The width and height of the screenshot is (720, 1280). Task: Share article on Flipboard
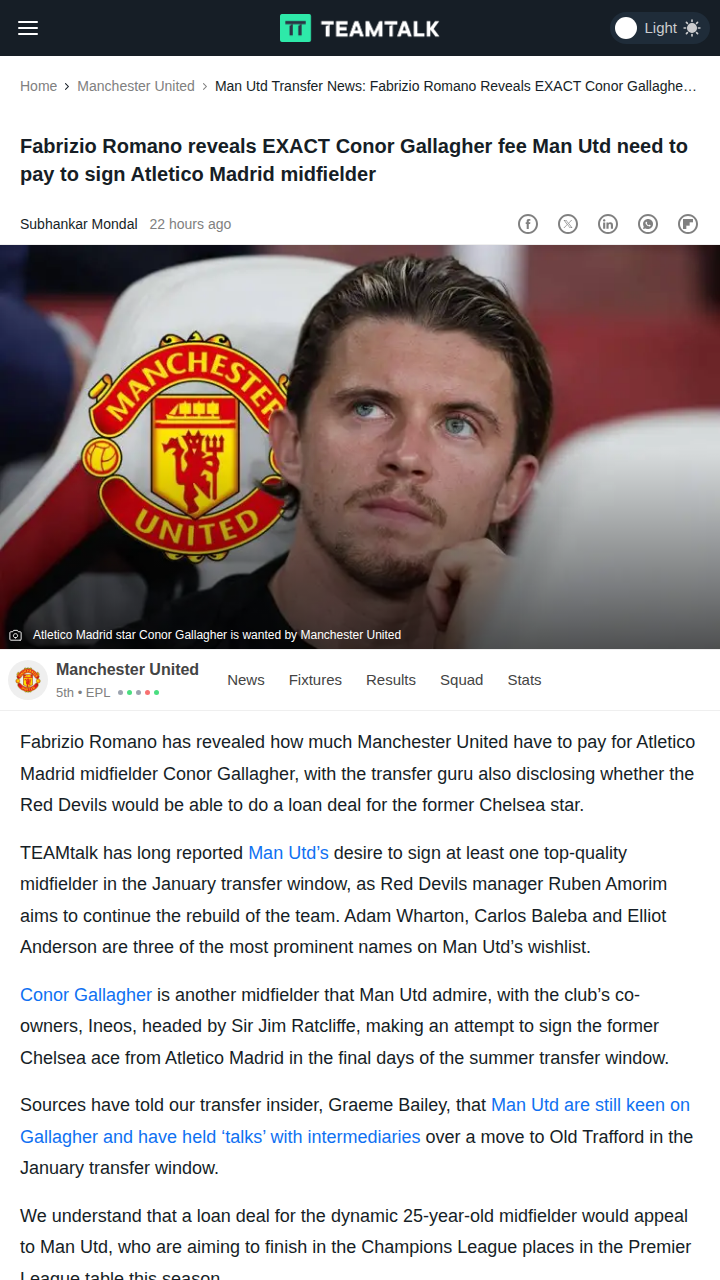click(x=688, y=224)
